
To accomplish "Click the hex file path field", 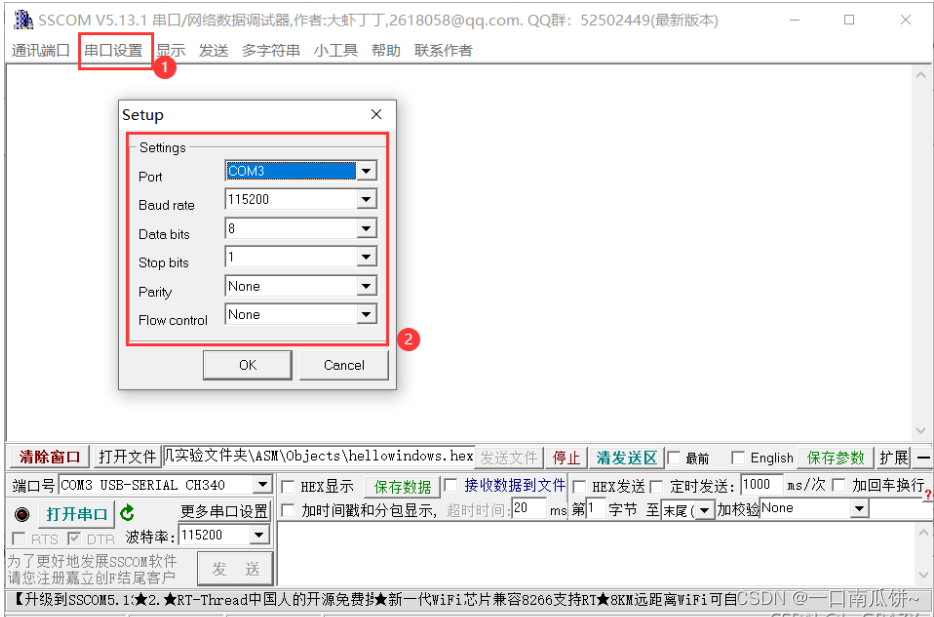I will point(319,457).
